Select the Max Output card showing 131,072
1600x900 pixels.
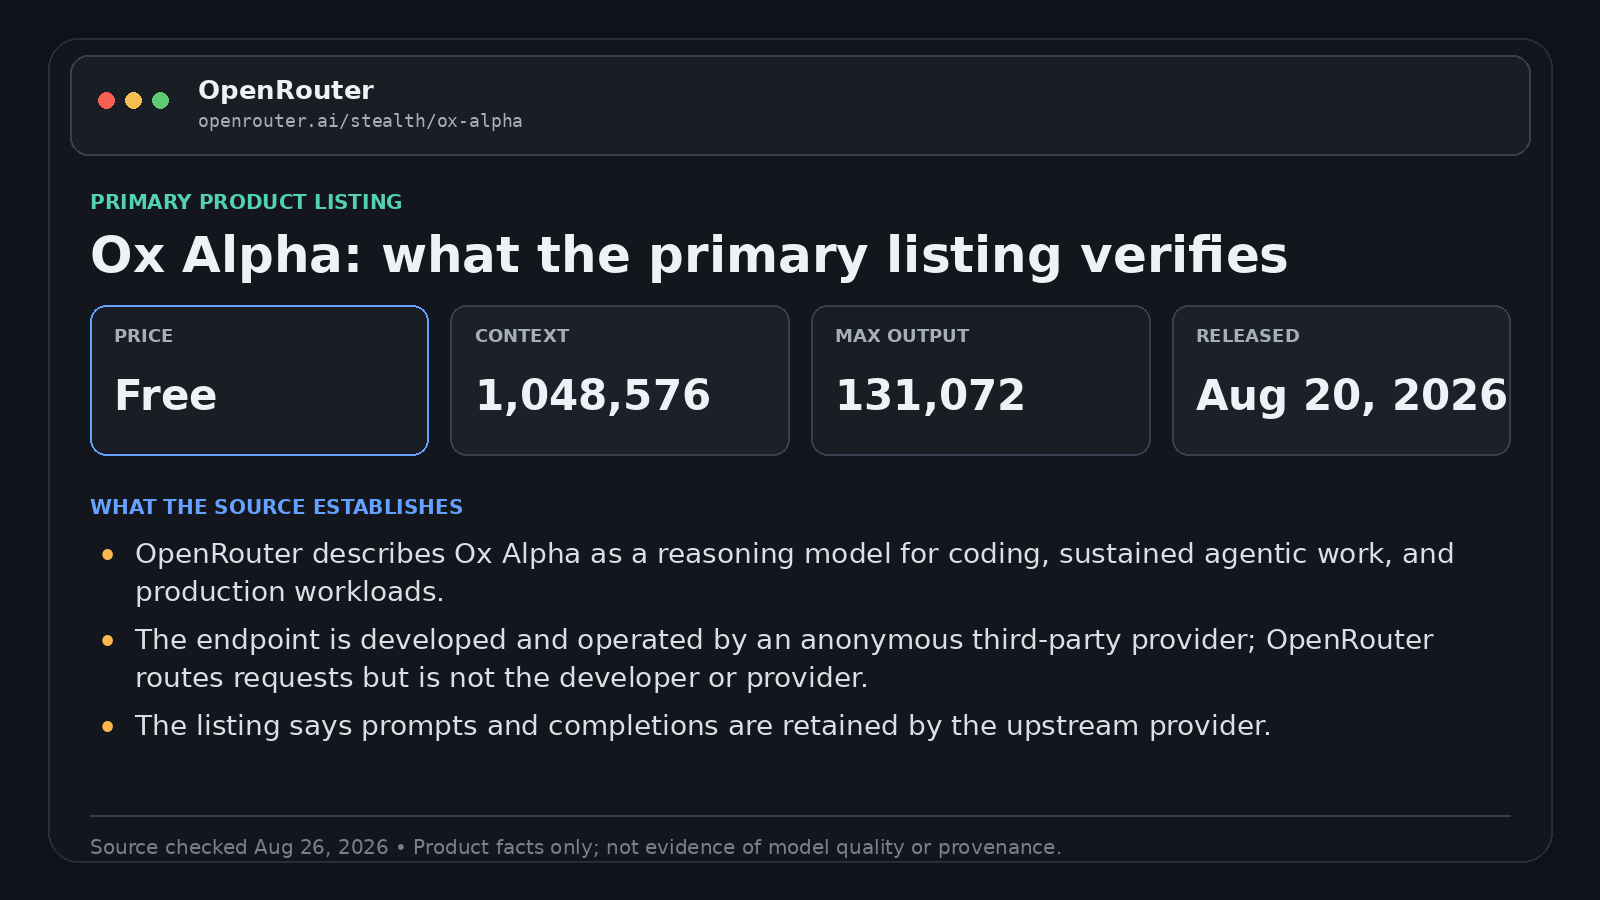pyautogui.click(x=981, y=380)
